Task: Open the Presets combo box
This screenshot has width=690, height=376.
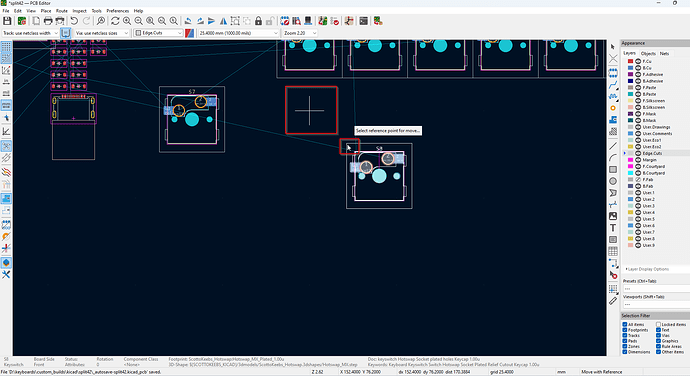Action: point(656,289)
